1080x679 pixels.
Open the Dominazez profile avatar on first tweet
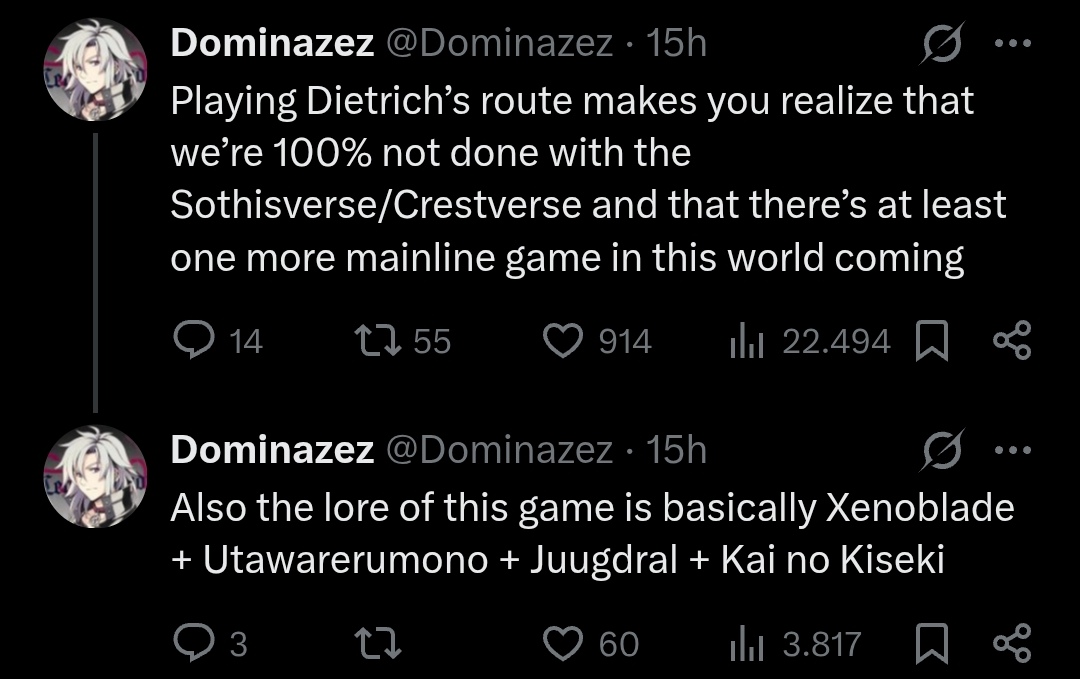[96, 70]
